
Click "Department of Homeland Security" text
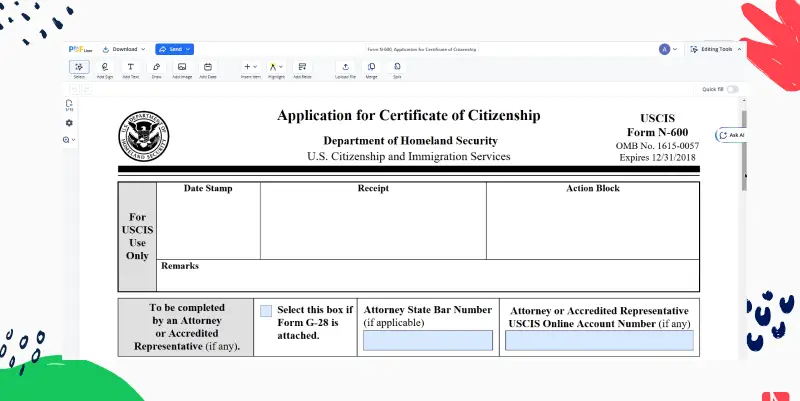click(410, 141)
